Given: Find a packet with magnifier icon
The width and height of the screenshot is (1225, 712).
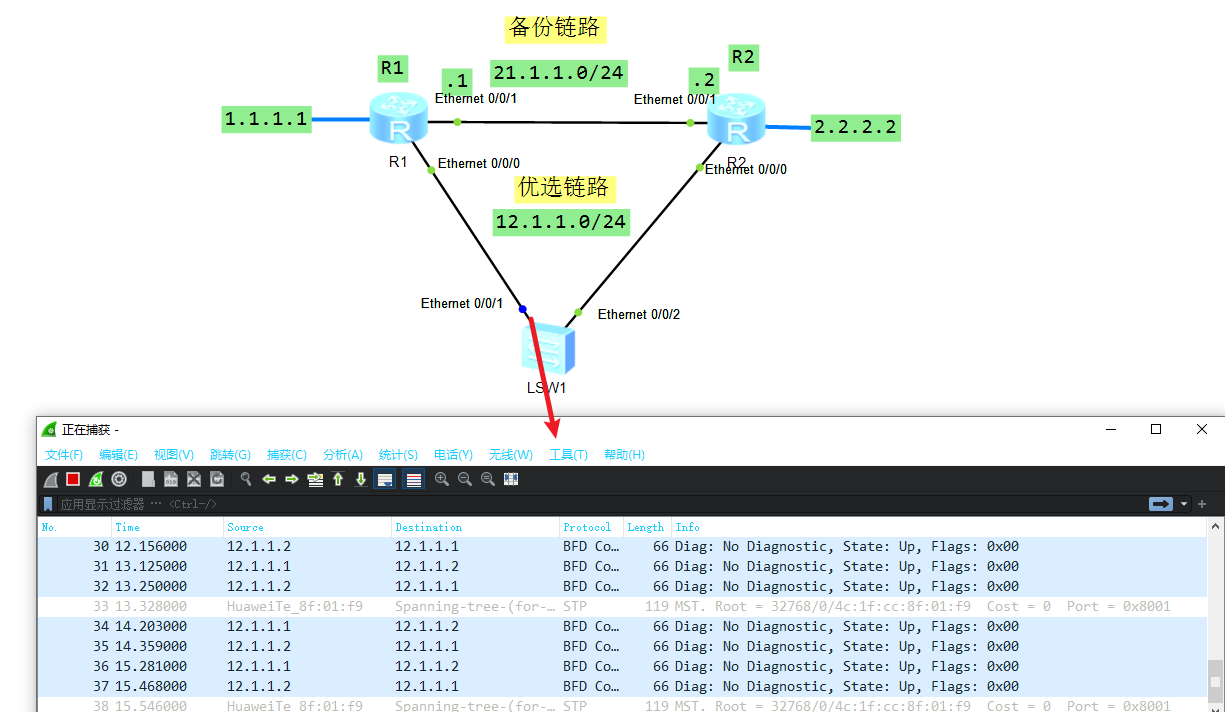Looking at the screenshot, I should click(246, 479).
